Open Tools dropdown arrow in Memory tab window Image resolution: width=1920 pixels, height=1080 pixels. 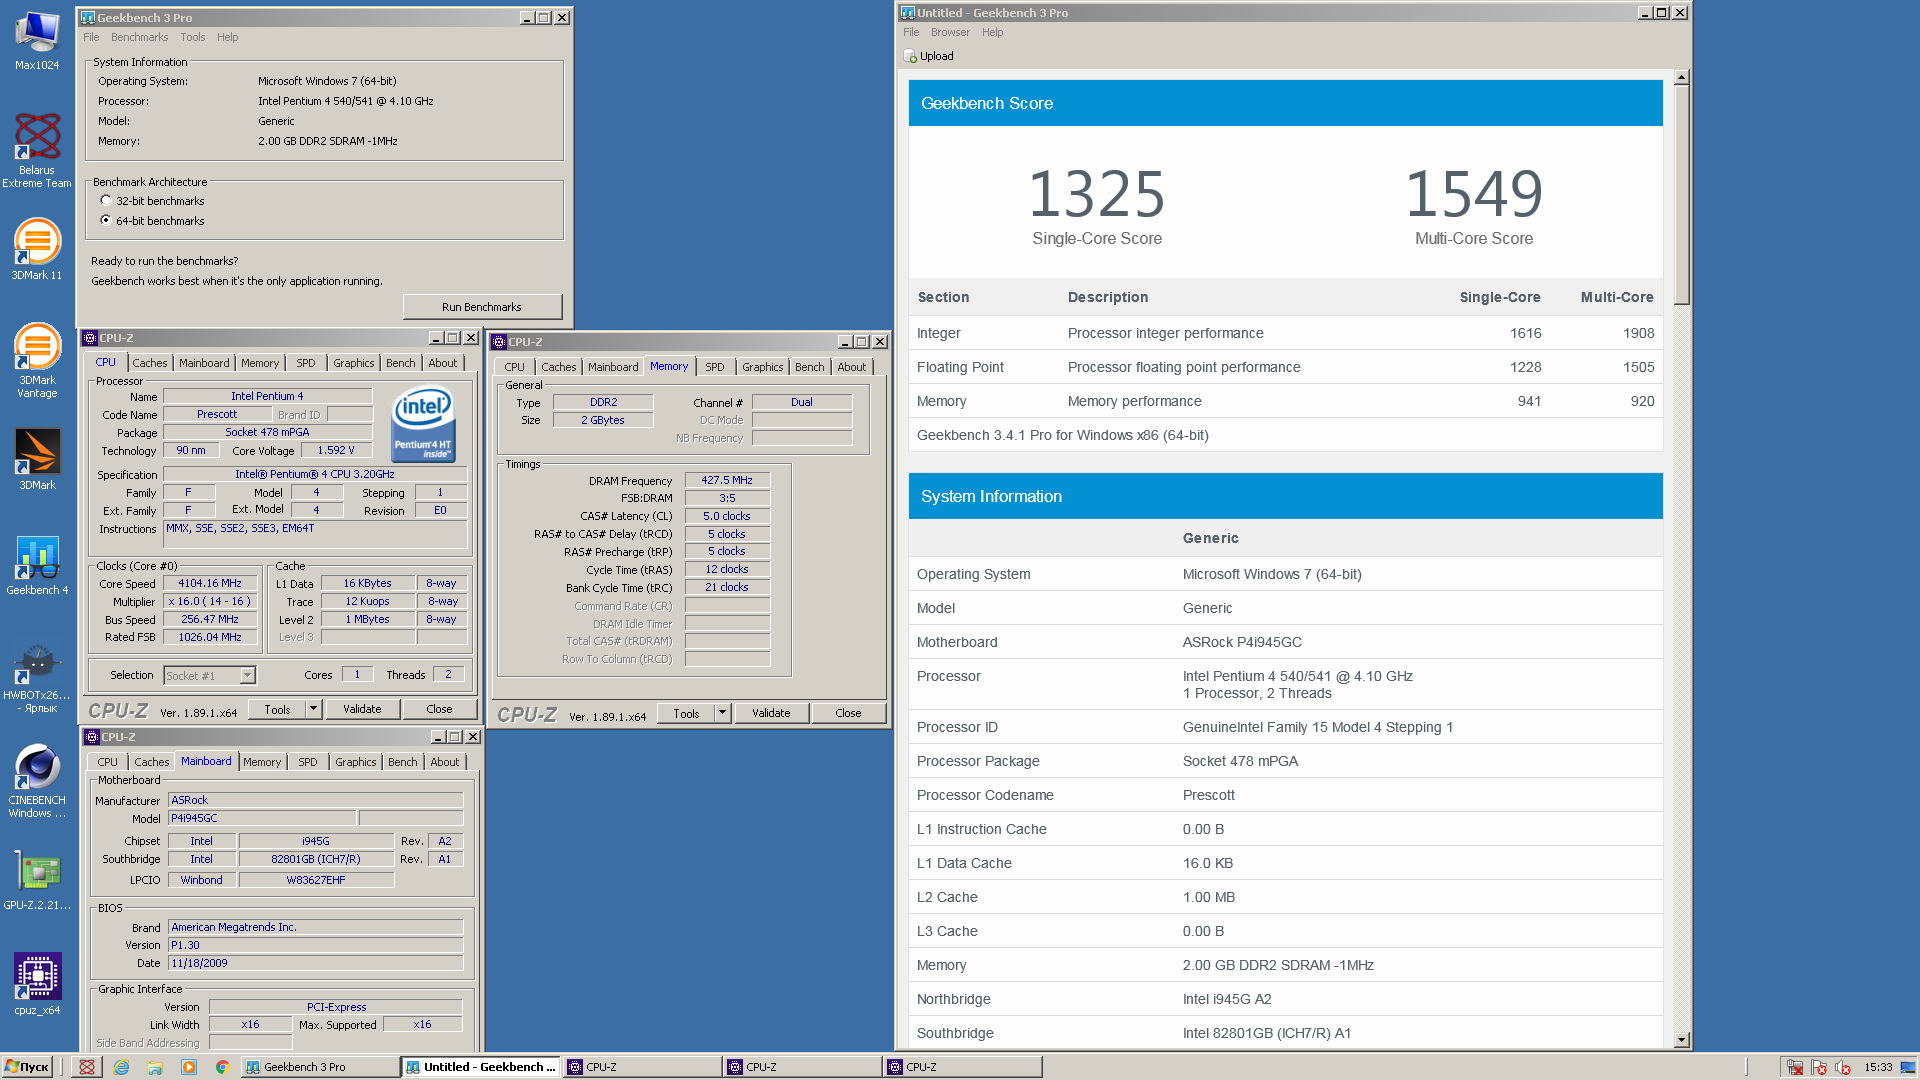[722, 713]
